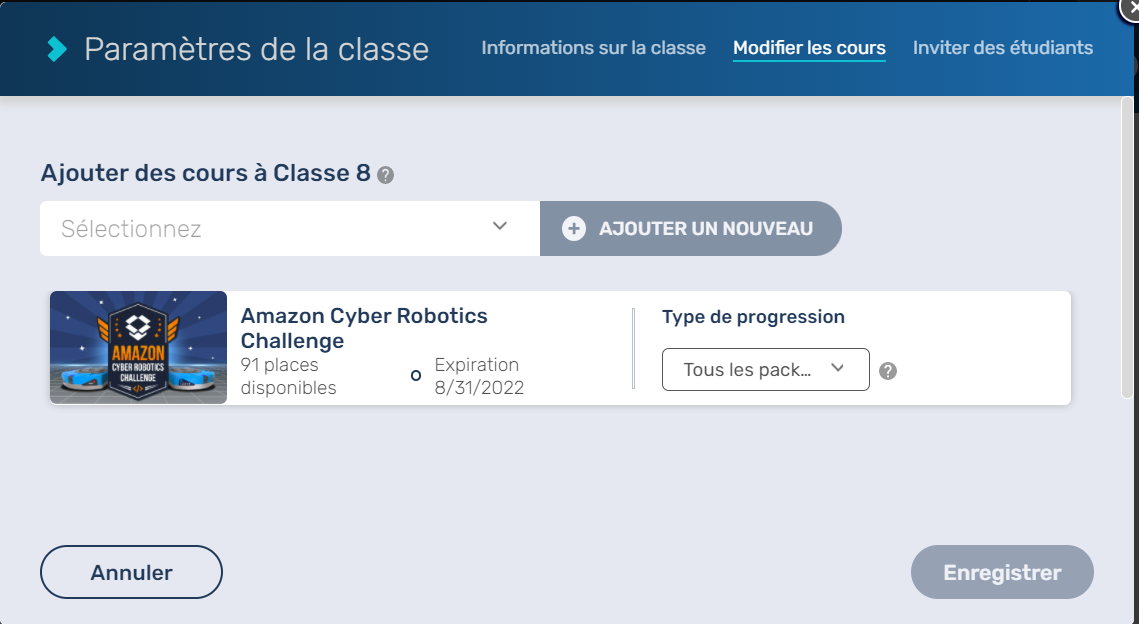
Task: Click the vertical scrollbar on the right edge
Action: (x=1127, y=250)
